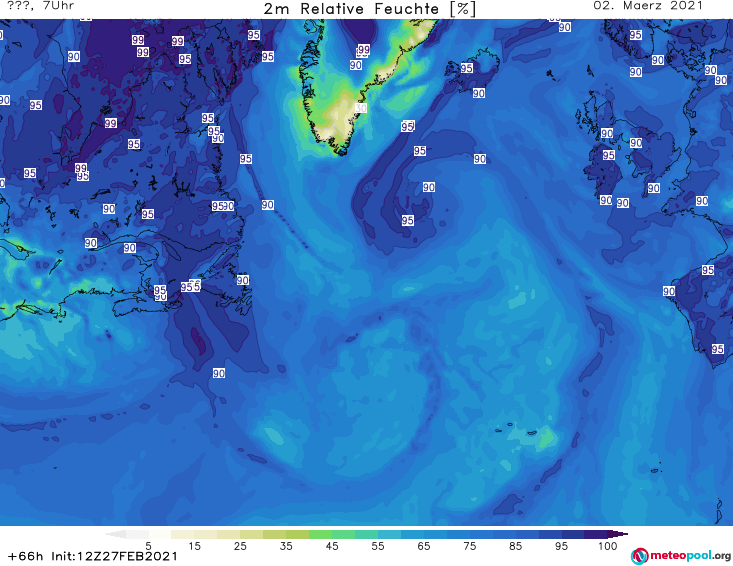Click the '90' label south of Newfoundland in the Atlantic
This screenshot has width=733, height=566.
pos(219,373)
